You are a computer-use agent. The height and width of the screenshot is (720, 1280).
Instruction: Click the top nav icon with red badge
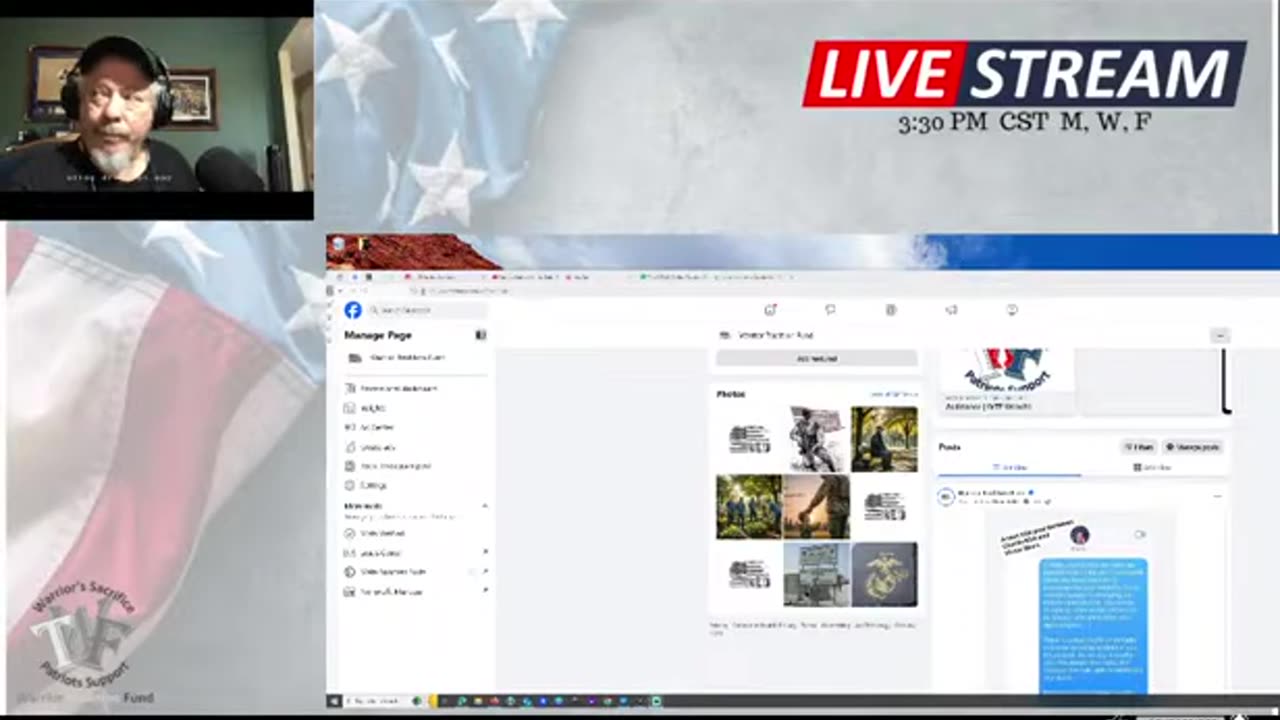(x=770, y=310)
